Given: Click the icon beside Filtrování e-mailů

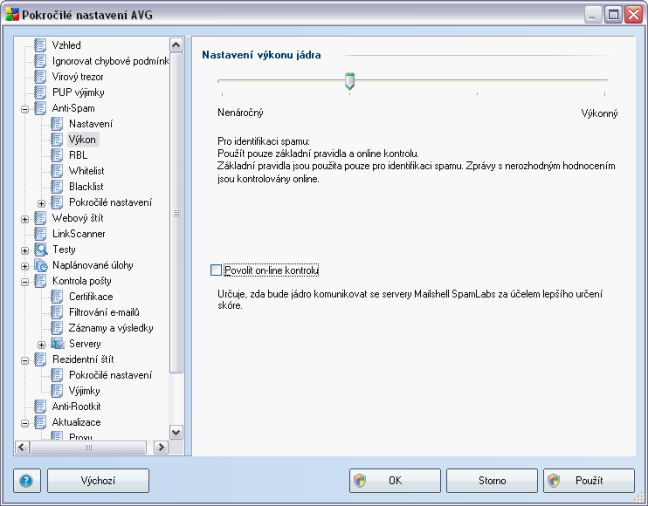Looking at the screenshot, I should tap(57, 312).
